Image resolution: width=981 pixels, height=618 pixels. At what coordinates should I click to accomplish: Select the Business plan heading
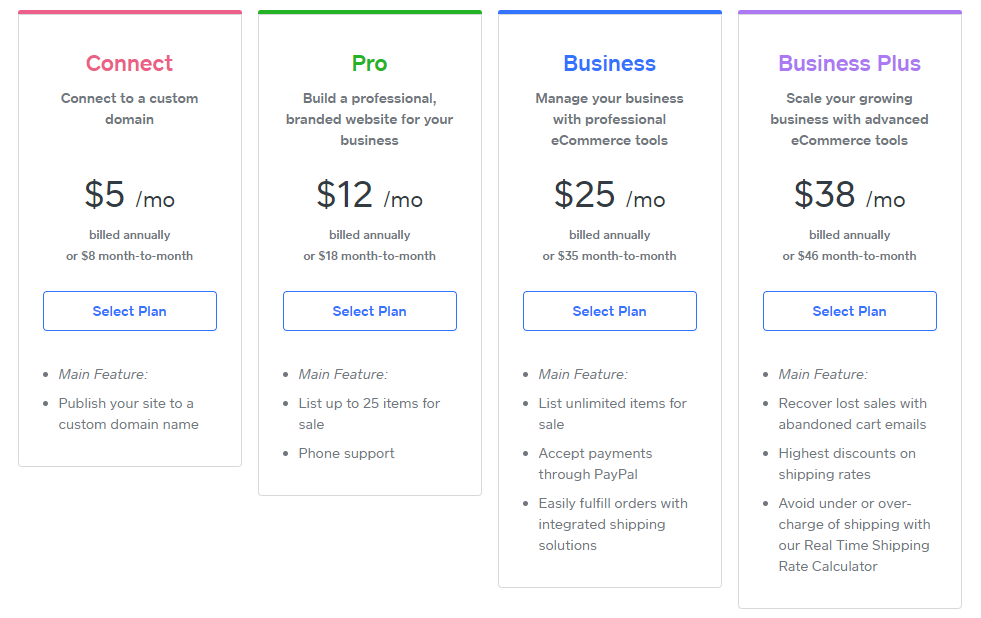pyautogui.click(x=609, y=63)
